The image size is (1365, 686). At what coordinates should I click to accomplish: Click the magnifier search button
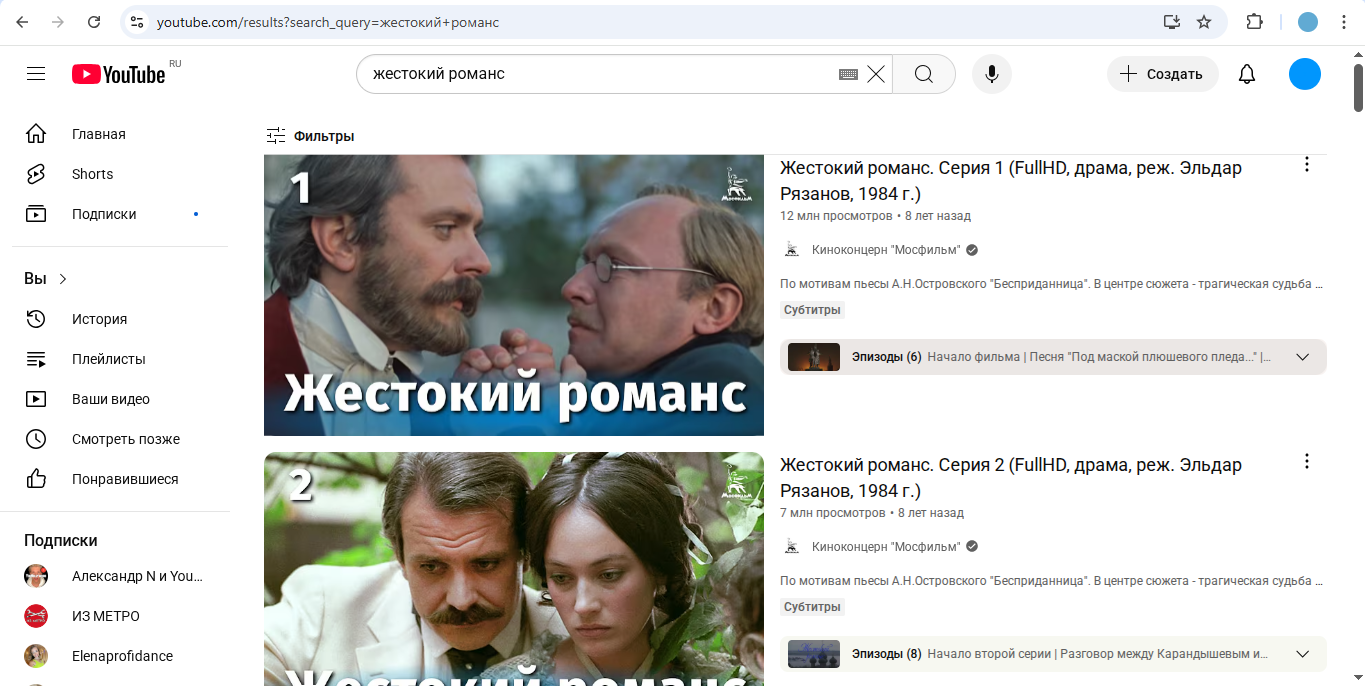tap(923, 74)
